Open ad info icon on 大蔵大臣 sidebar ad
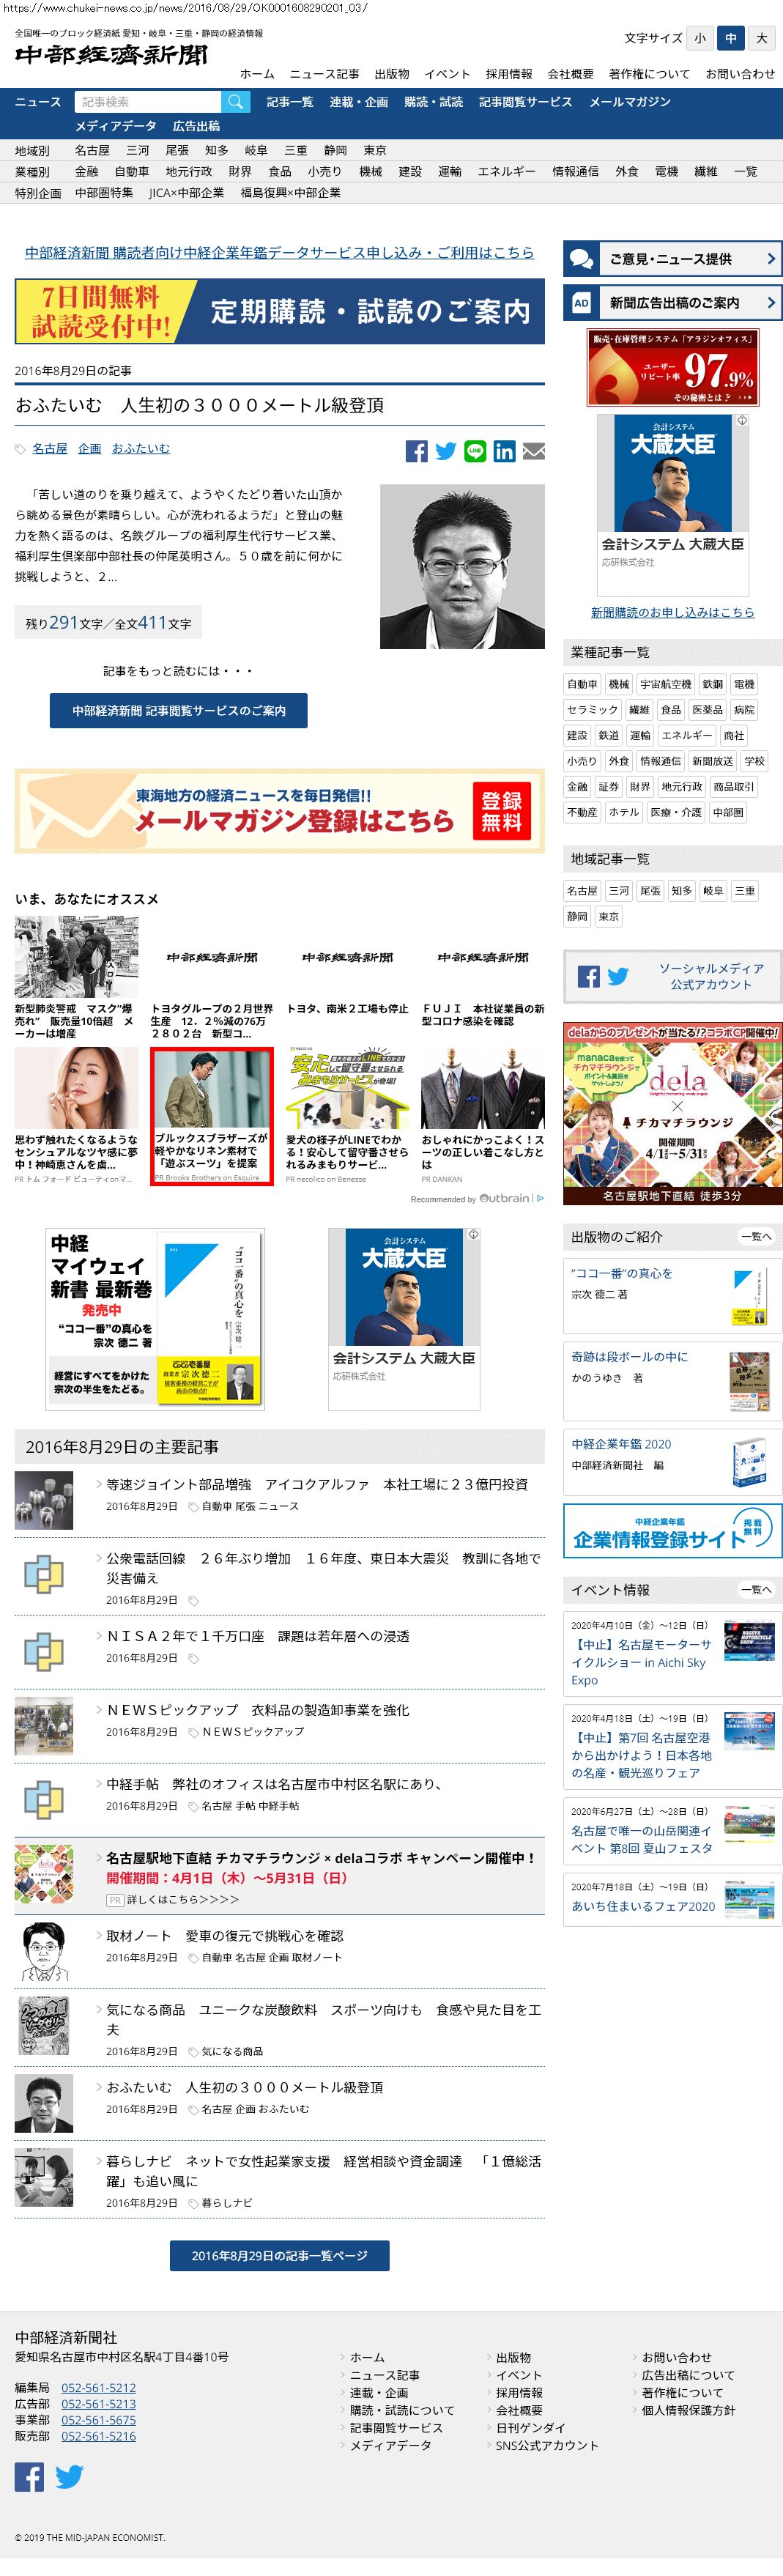The image size is (783, 2576). click(x=742, y=421)
